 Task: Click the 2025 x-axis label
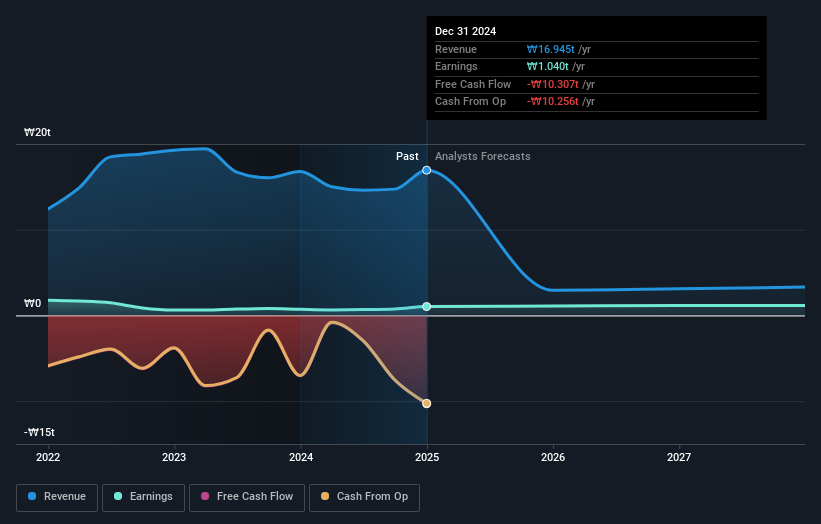click(427, 457)
